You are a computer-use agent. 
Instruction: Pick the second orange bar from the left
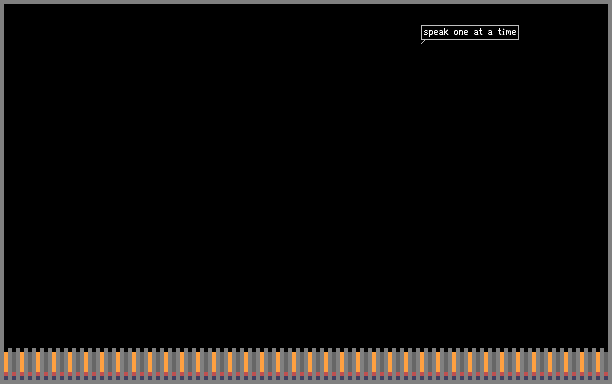22,362
